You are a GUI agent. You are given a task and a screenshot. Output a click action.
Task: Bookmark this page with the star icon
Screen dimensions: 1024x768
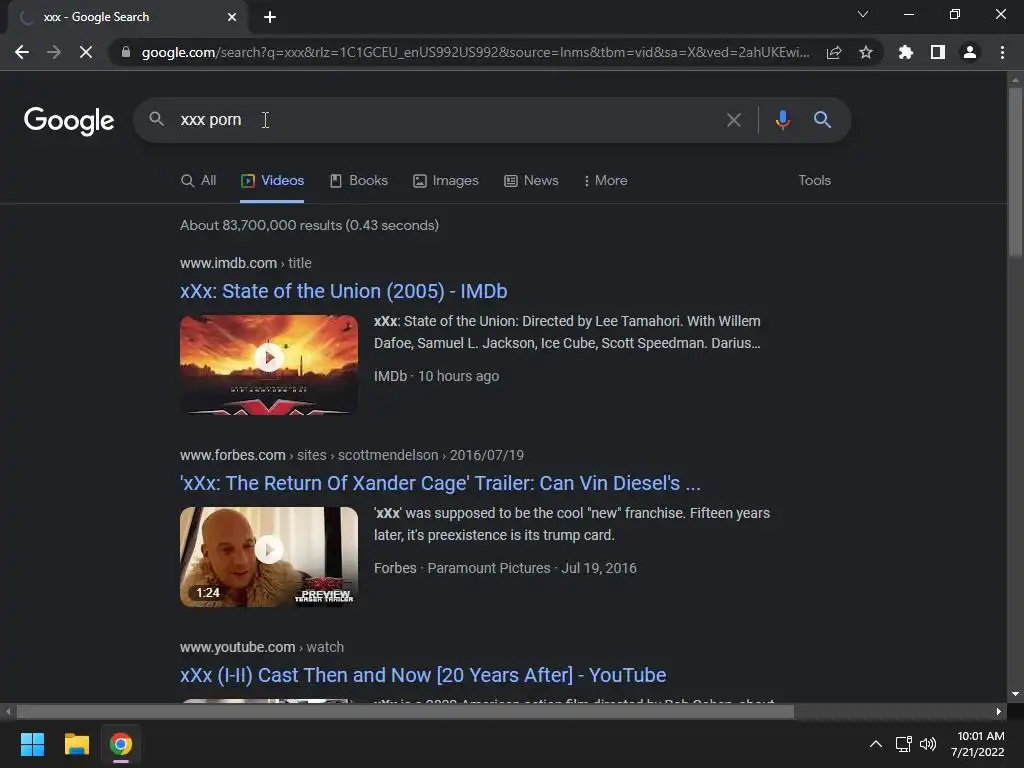[866, 52]
